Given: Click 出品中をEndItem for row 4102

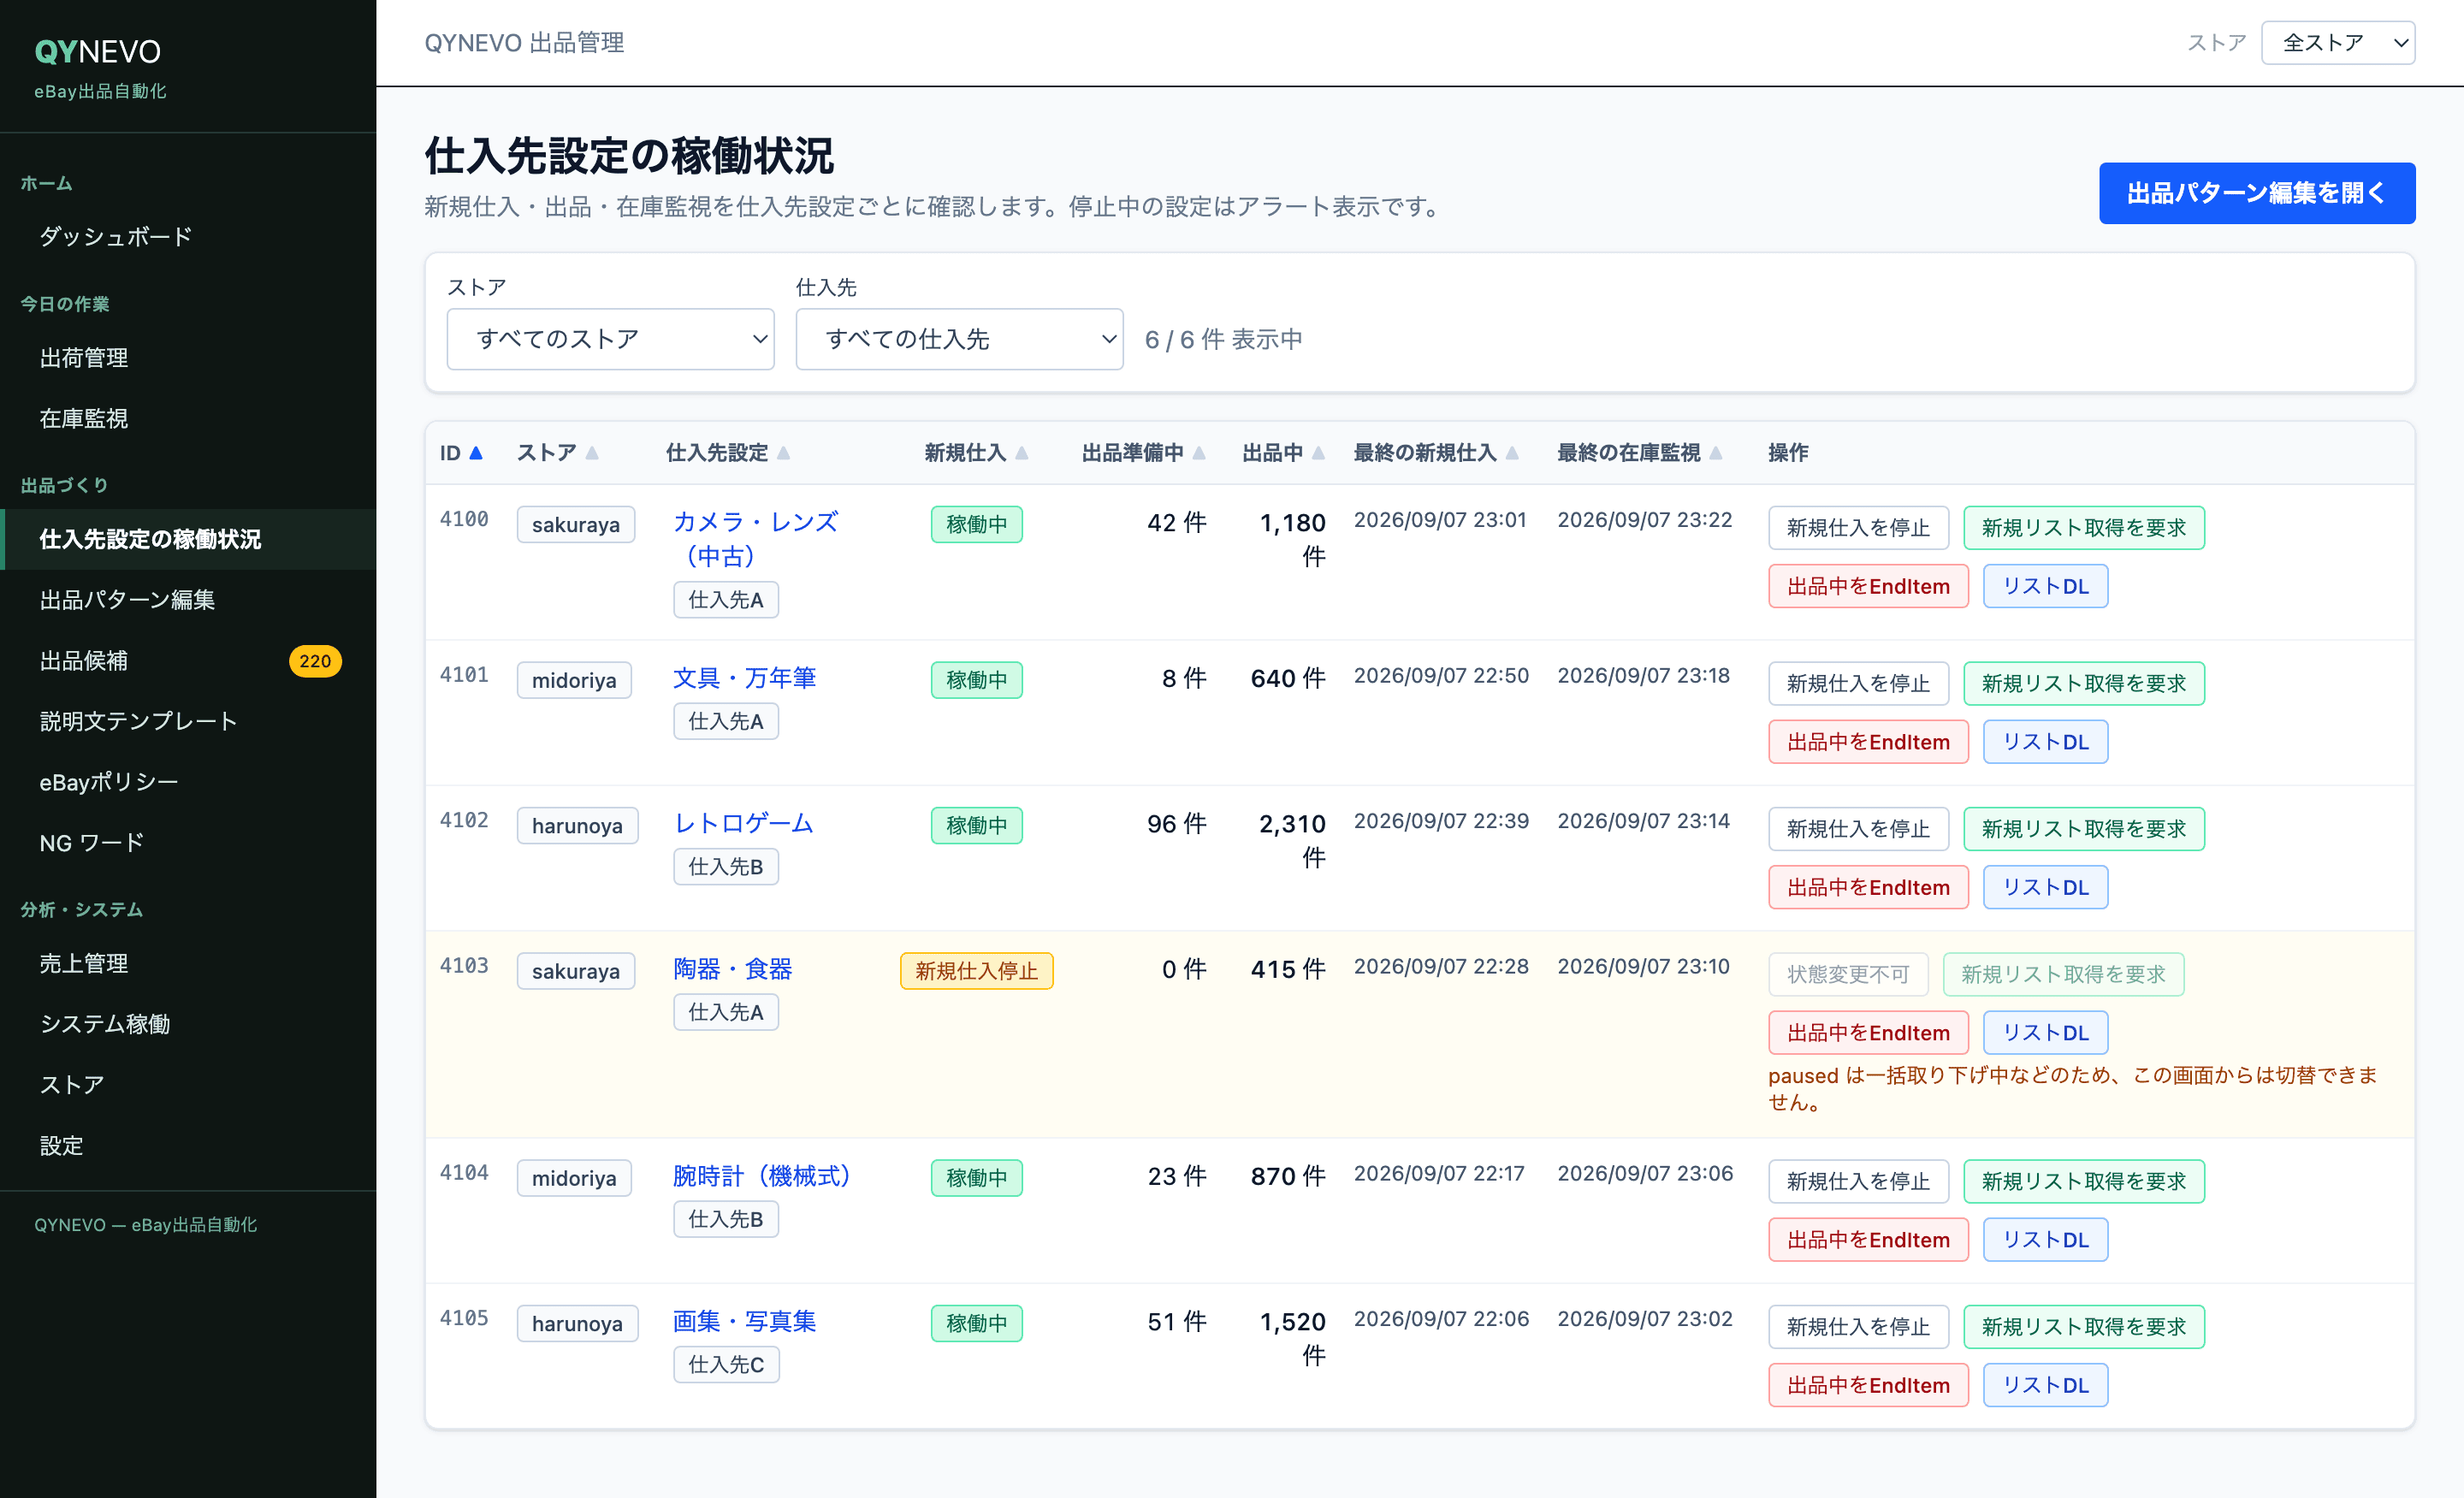Looking at the screenshot, I should click(1868, 887).
